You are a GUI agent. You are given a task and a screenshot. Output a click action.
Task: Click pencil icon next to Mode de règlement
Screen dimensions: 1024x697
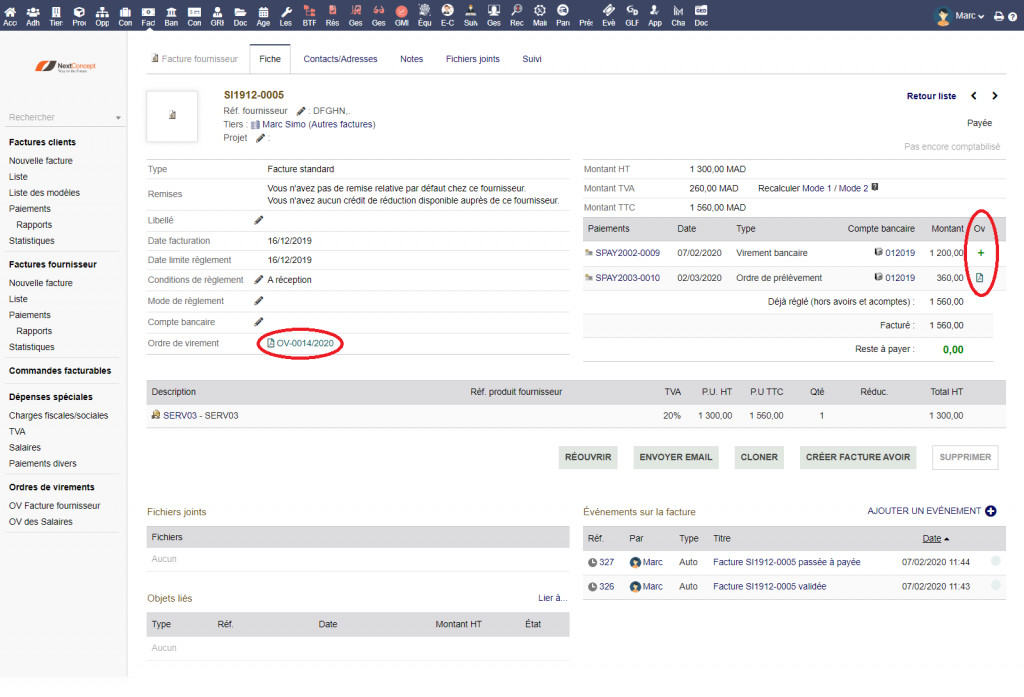click(259, 301)
